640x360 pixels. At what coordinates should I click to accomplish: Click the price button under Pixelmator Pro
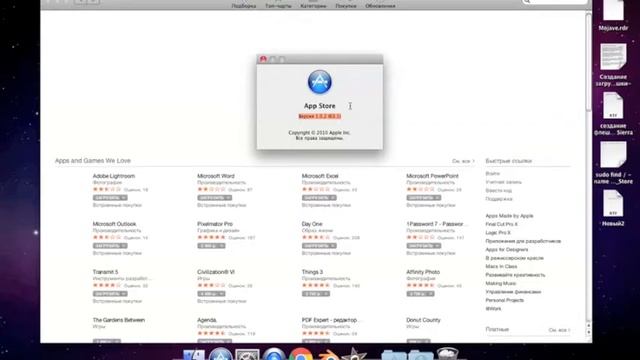click(211, 246)
